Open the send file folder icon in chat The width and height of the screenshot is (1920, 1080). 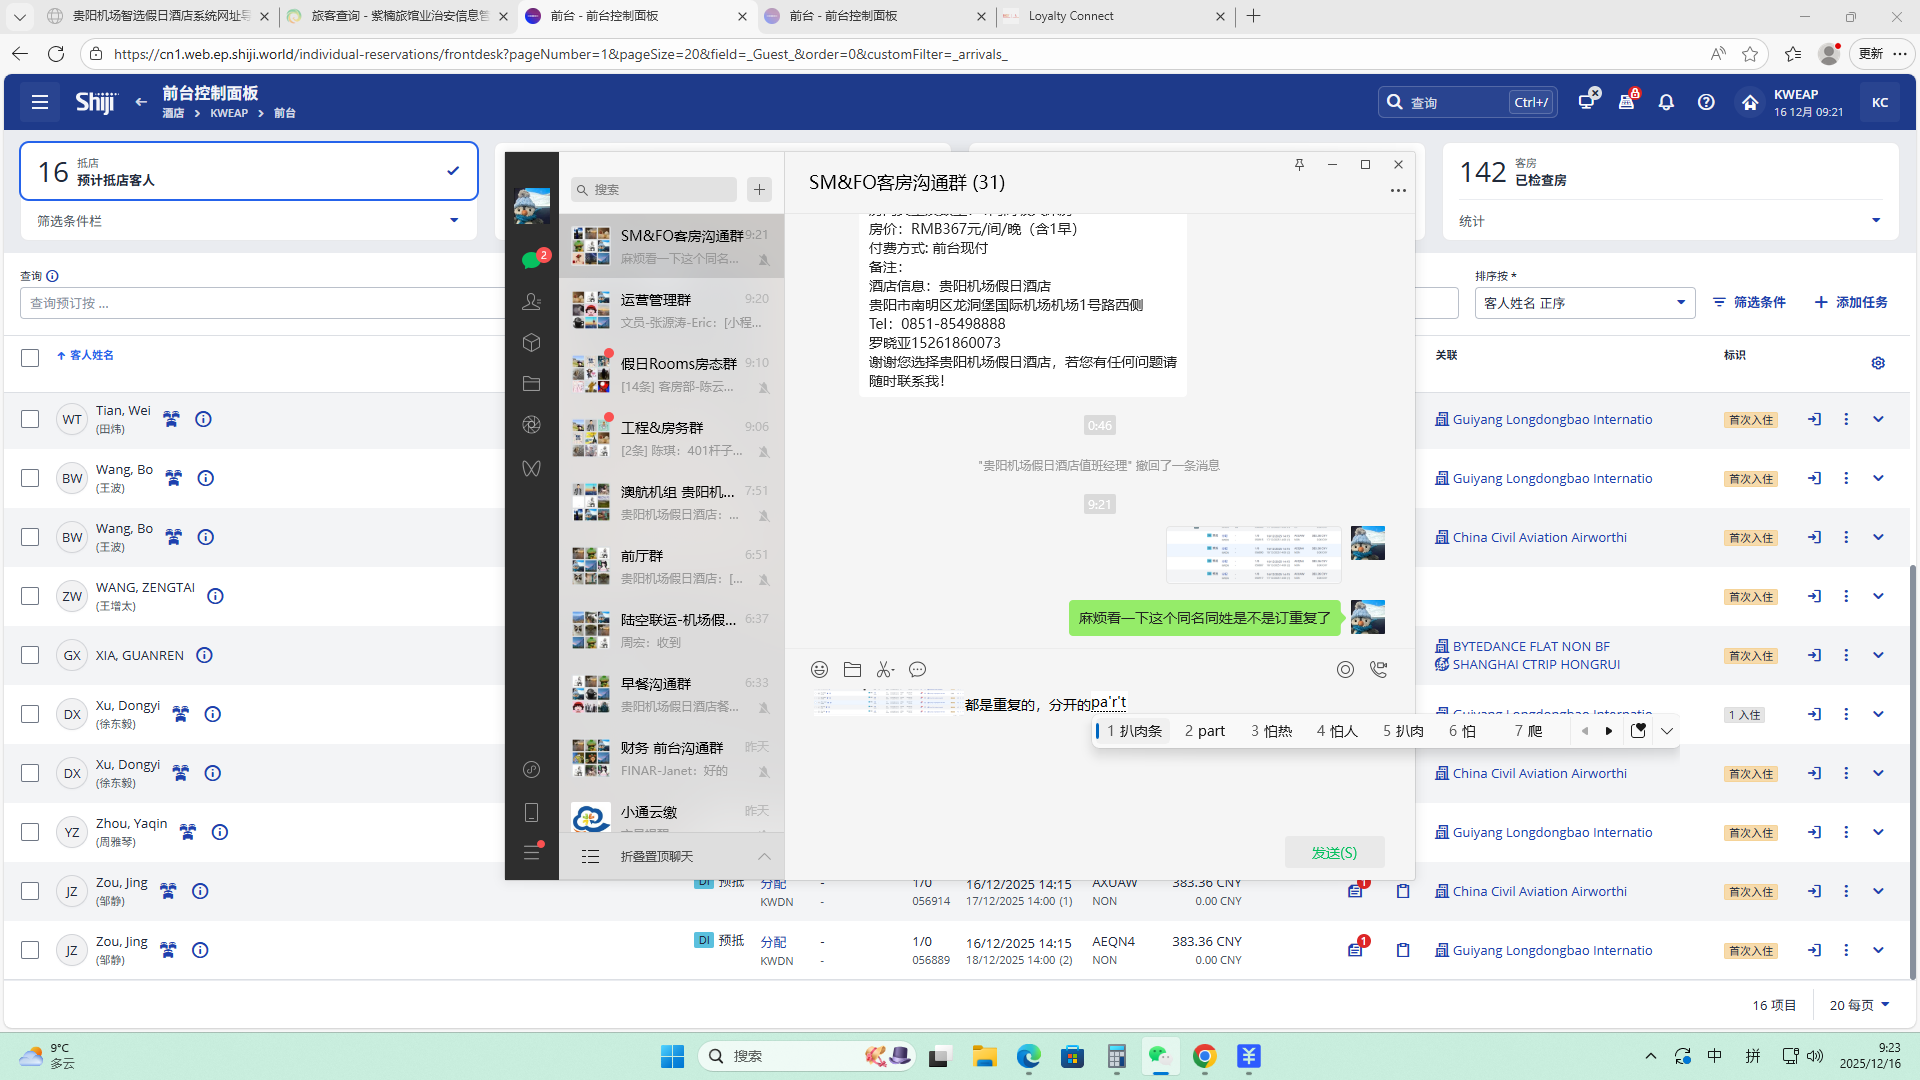coord(852,670)
